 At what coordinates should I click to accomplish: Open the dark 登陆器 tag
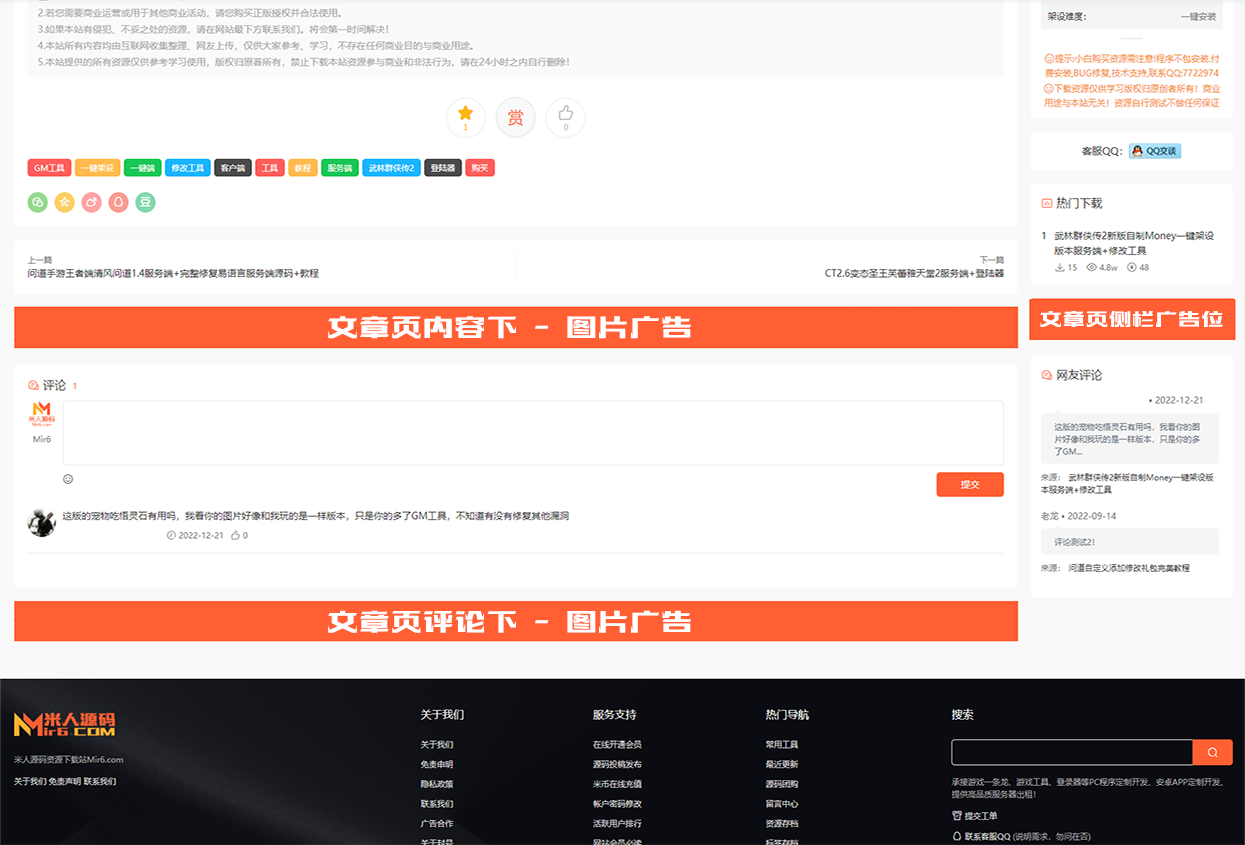(x=443, y=168)
